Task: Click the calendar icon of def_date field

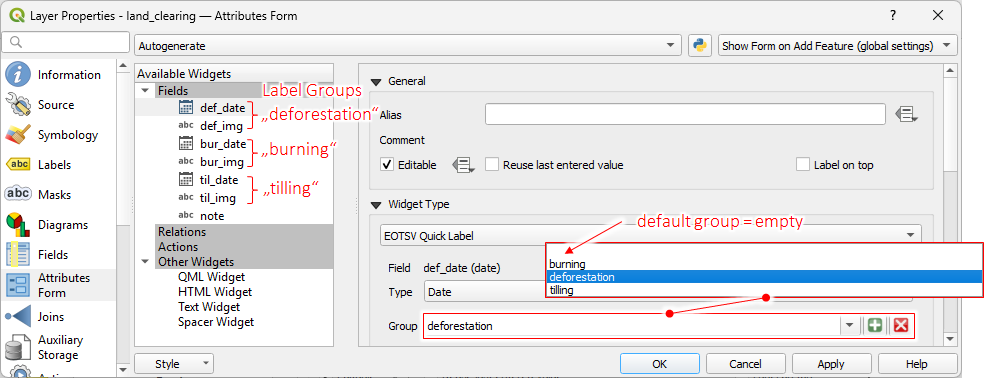Action: [186, 108]
